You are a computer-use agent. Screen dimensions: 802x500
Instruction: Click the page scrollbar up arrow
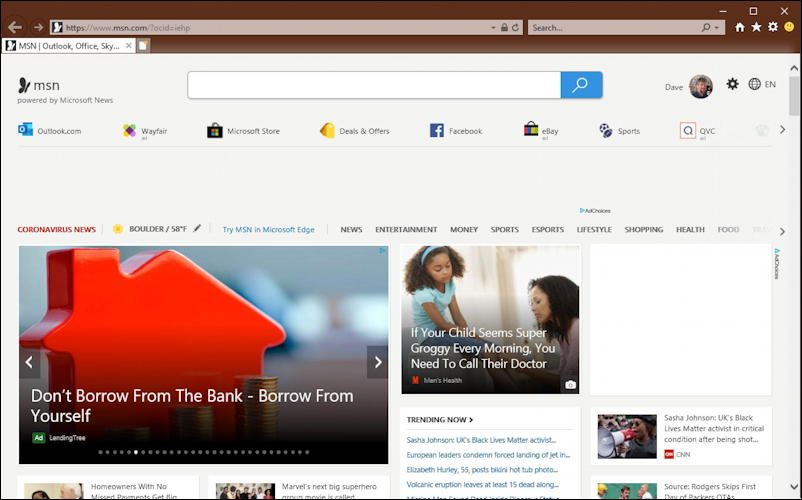pyautogui.click(x=794, y=67)
